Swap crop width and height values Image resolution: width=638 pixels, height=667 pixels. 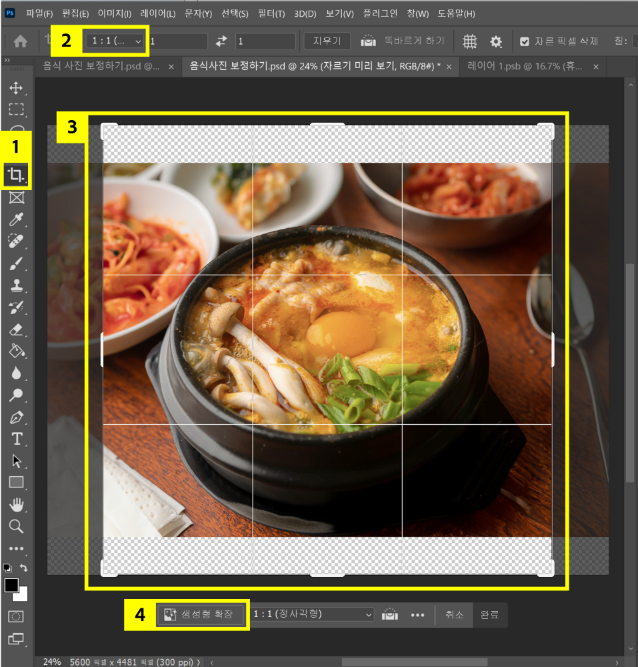tap(221, 41)
